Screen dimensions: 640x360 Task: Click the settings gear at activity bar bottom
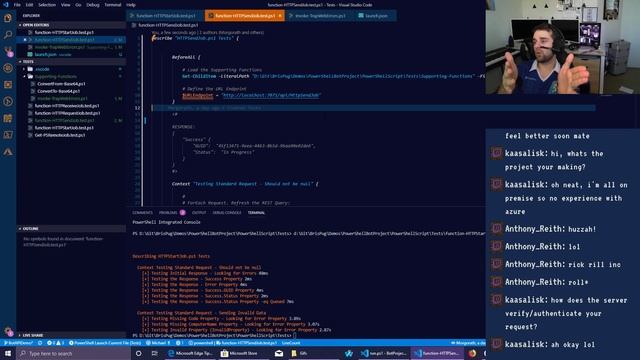pos(8,331)
